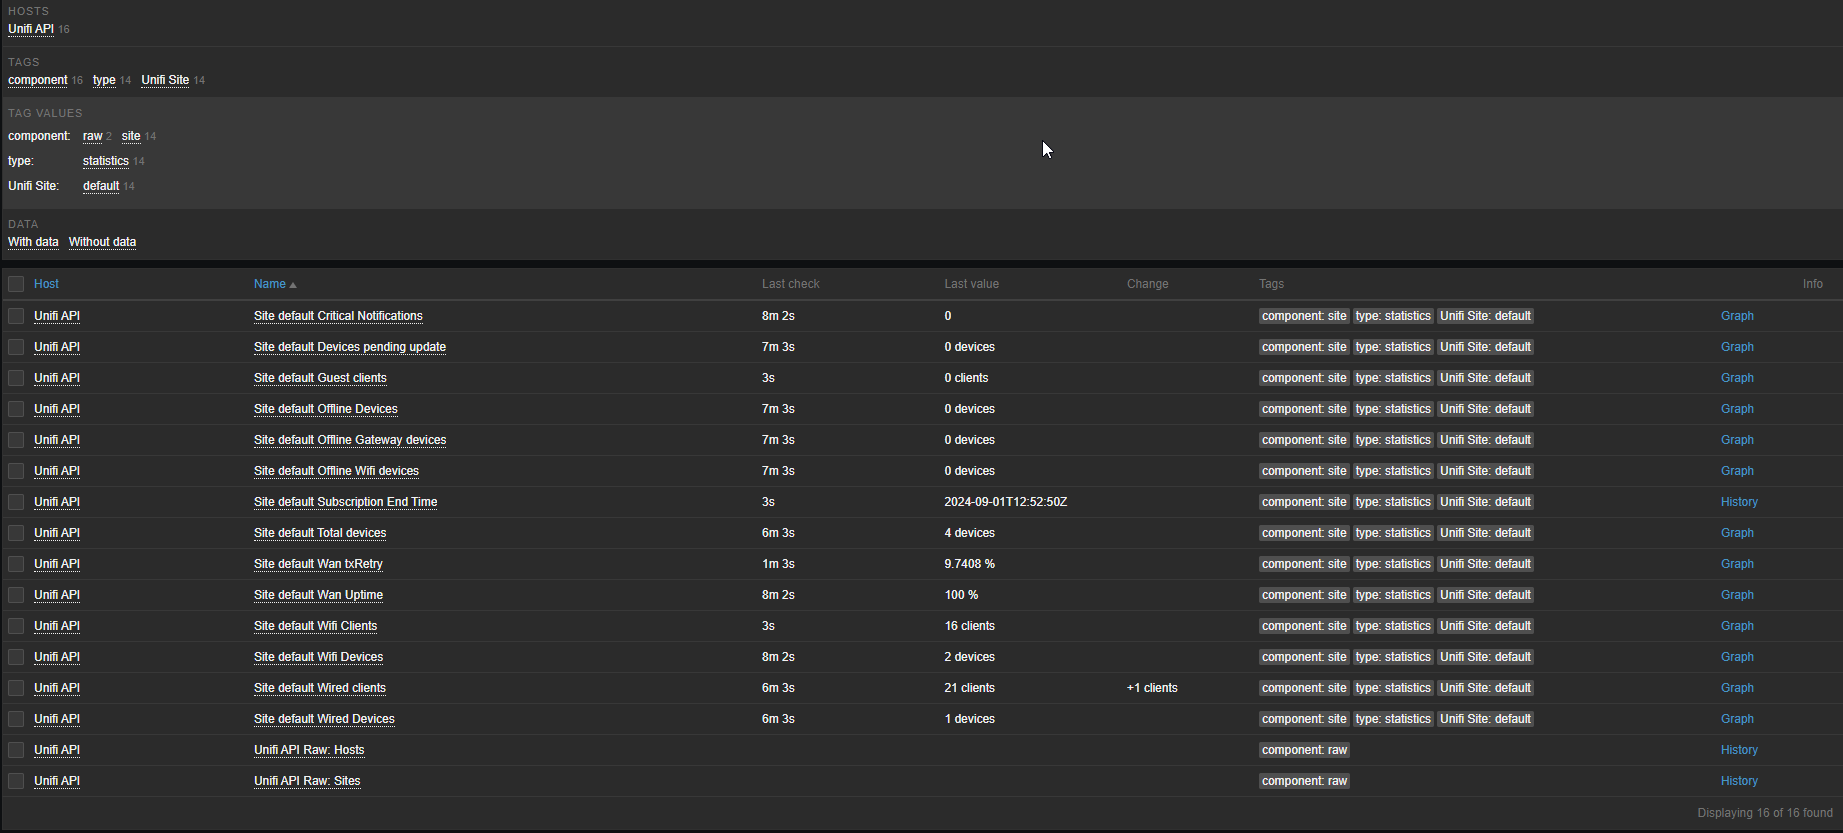The height and width of the screenshot is (833, 1843).
Task: Open Site default Wan Uptime item
Action: (x=318, y=595)
